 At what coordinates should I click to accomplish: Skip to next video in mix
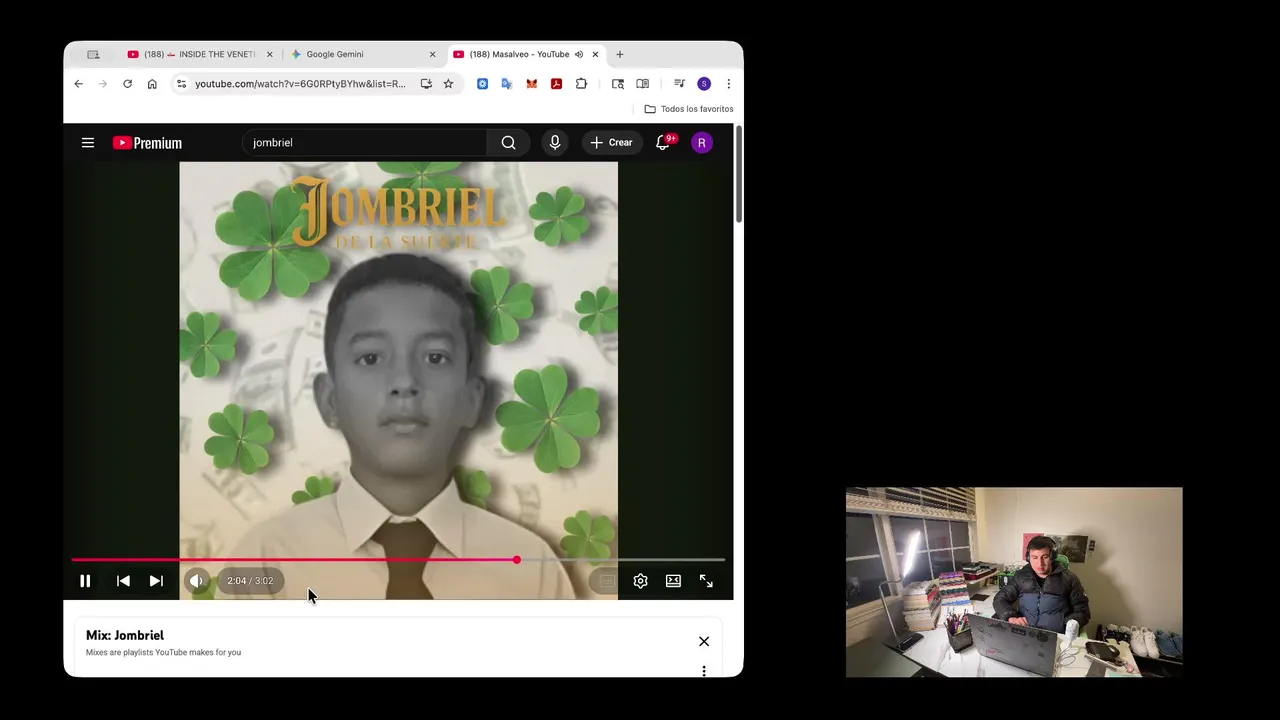[156, 581]
